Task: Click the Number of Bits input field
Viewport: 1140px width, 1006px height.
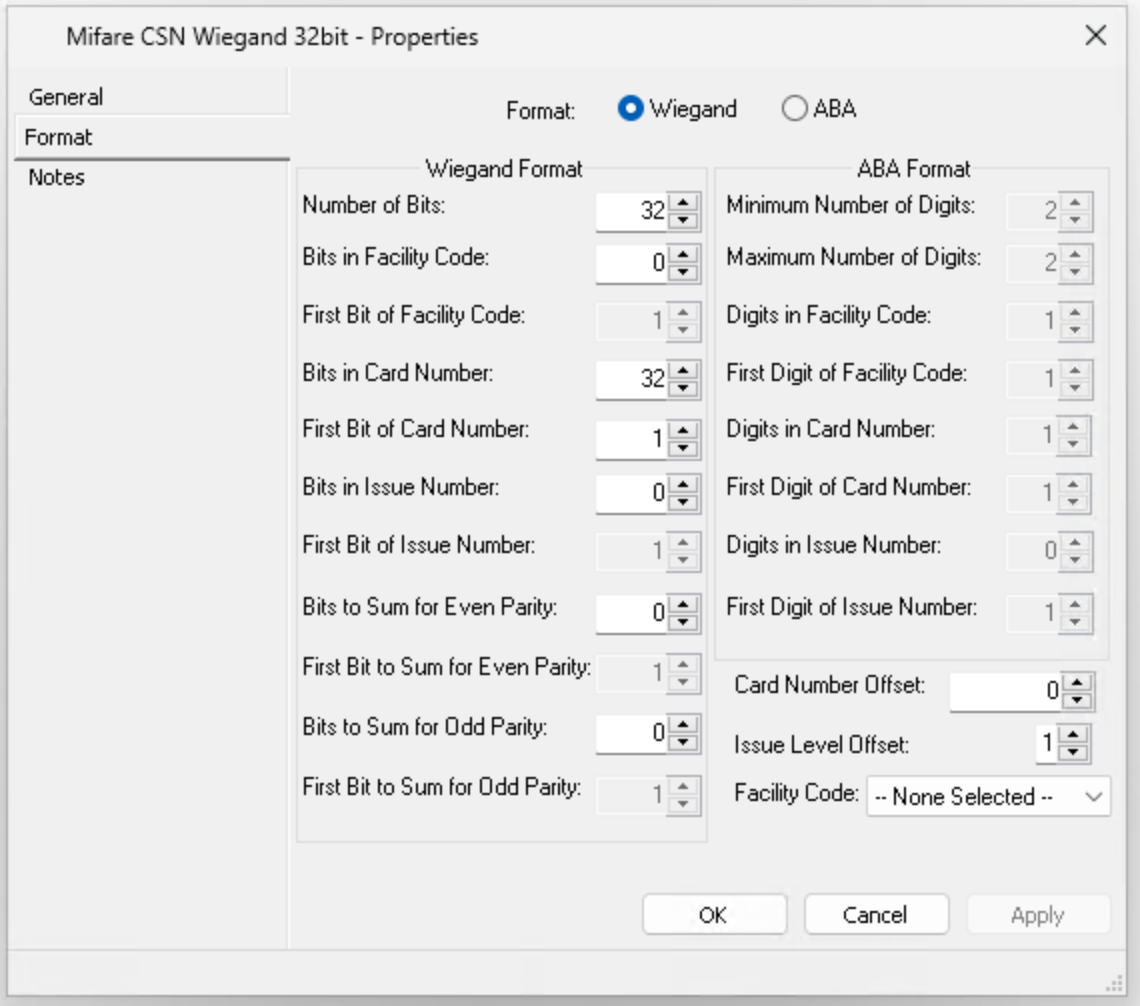Action: click(632, 212)
